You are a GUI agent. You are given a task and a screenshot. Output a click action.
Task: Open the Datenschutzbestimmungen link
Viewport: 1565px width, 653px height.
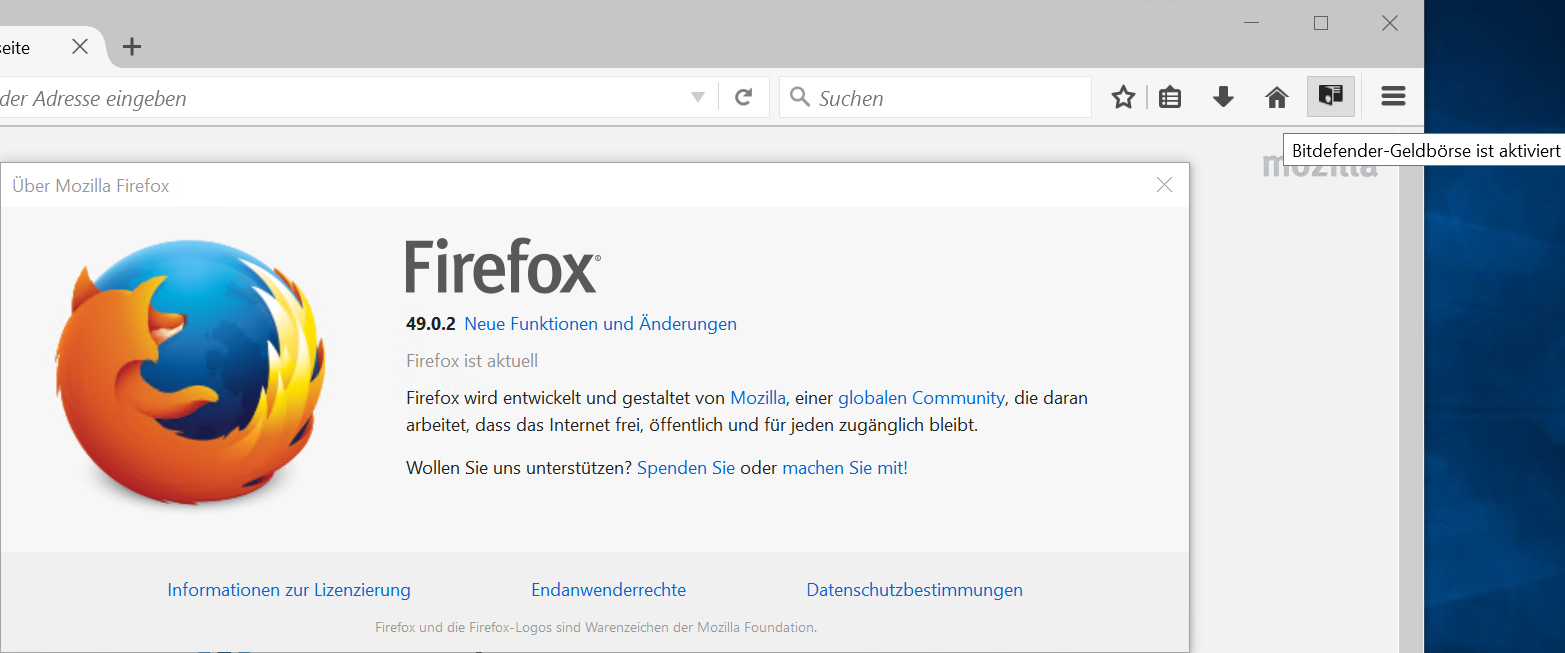click(915, 590)
